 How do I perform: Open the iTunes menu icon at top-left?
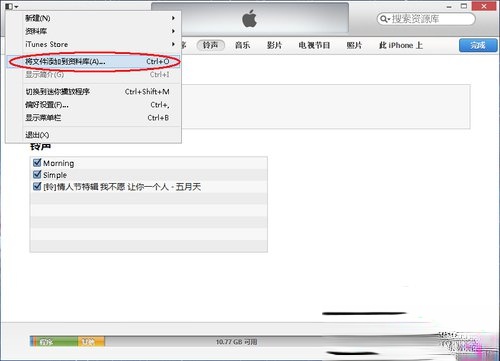[11, 6]
